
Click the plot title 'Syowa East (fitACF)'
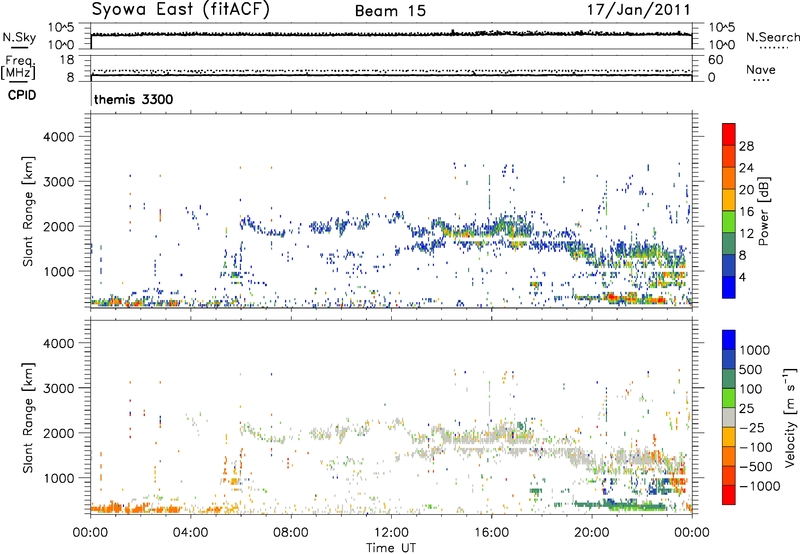point(180,9)
